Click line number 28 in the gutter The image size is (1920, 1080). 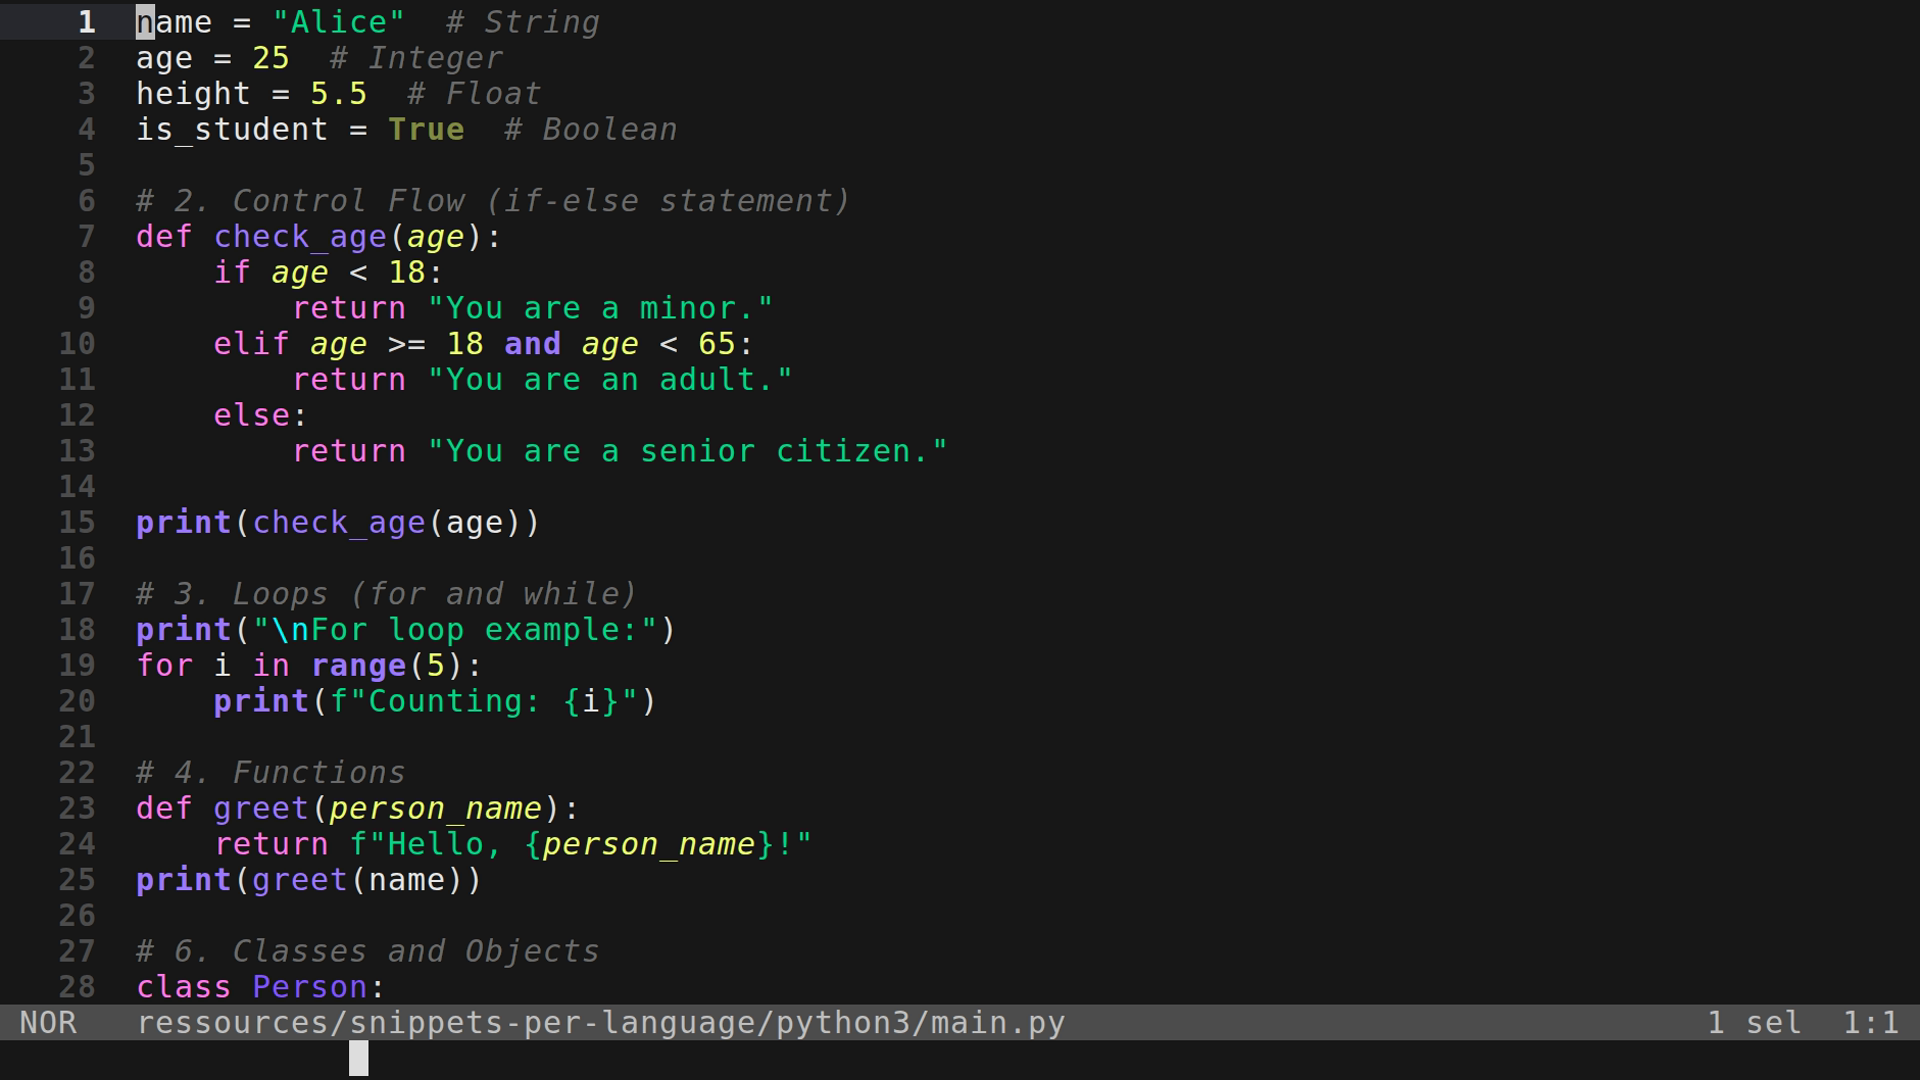point(75,986)
